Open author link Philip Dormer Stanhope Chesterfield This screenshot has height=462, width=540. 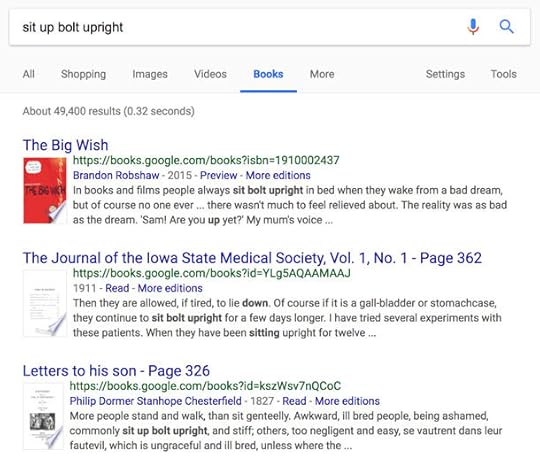(155, 401)
